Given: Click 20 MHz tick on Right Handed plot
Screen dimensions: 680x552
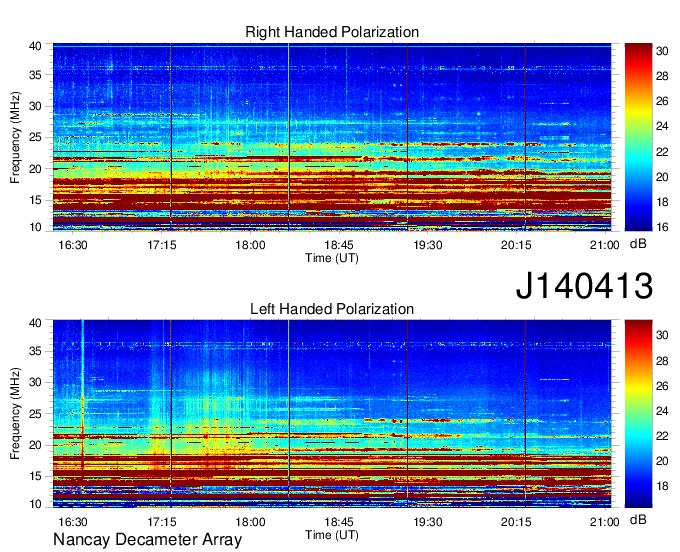Looking at the screenshot, I should pyautogui.click(x=35, y=169).
